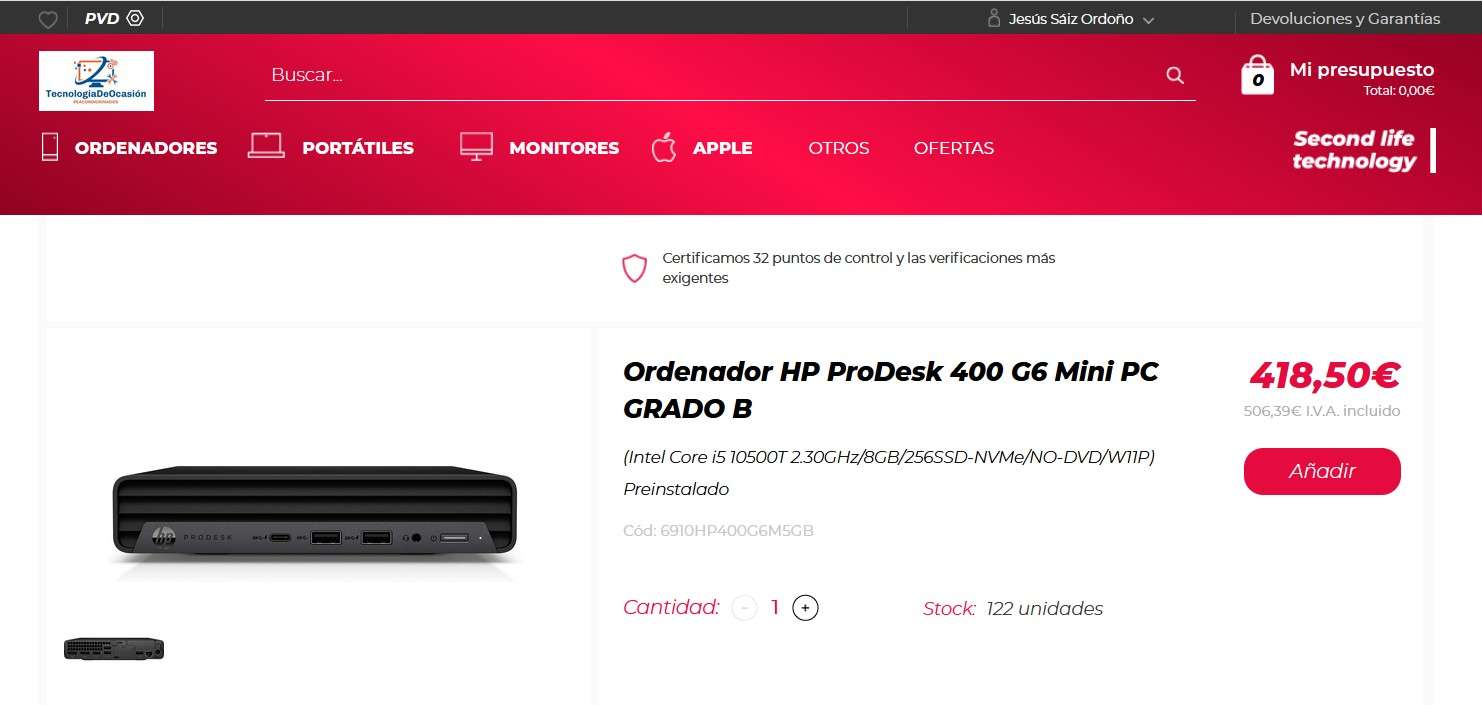Increase quantity with the plus button

tap(805, 607)
